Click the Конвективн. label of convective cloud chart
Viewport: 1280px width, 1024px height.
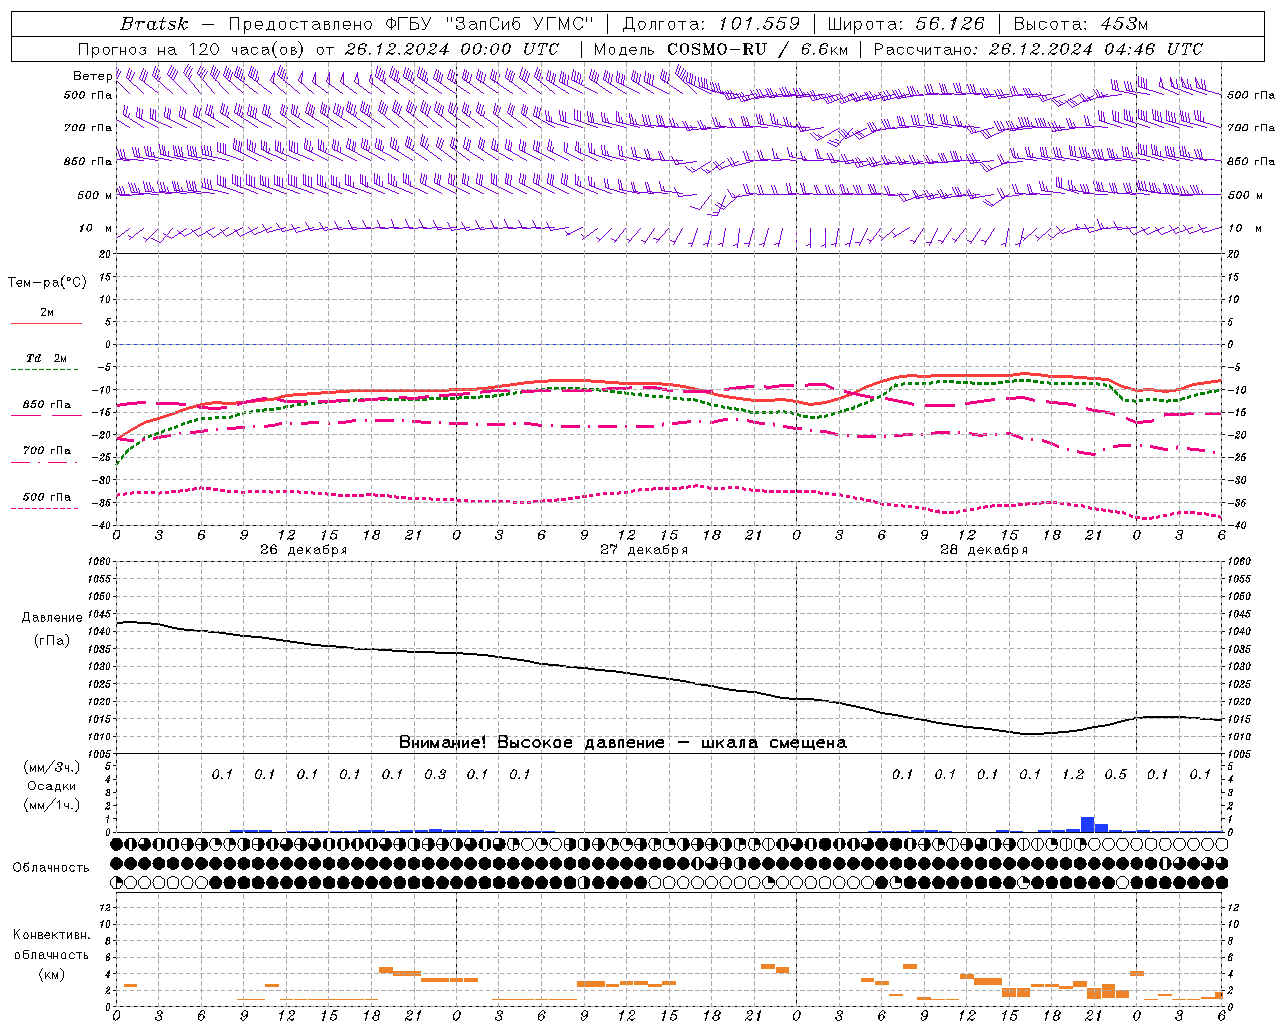click(x=51, y=935)
